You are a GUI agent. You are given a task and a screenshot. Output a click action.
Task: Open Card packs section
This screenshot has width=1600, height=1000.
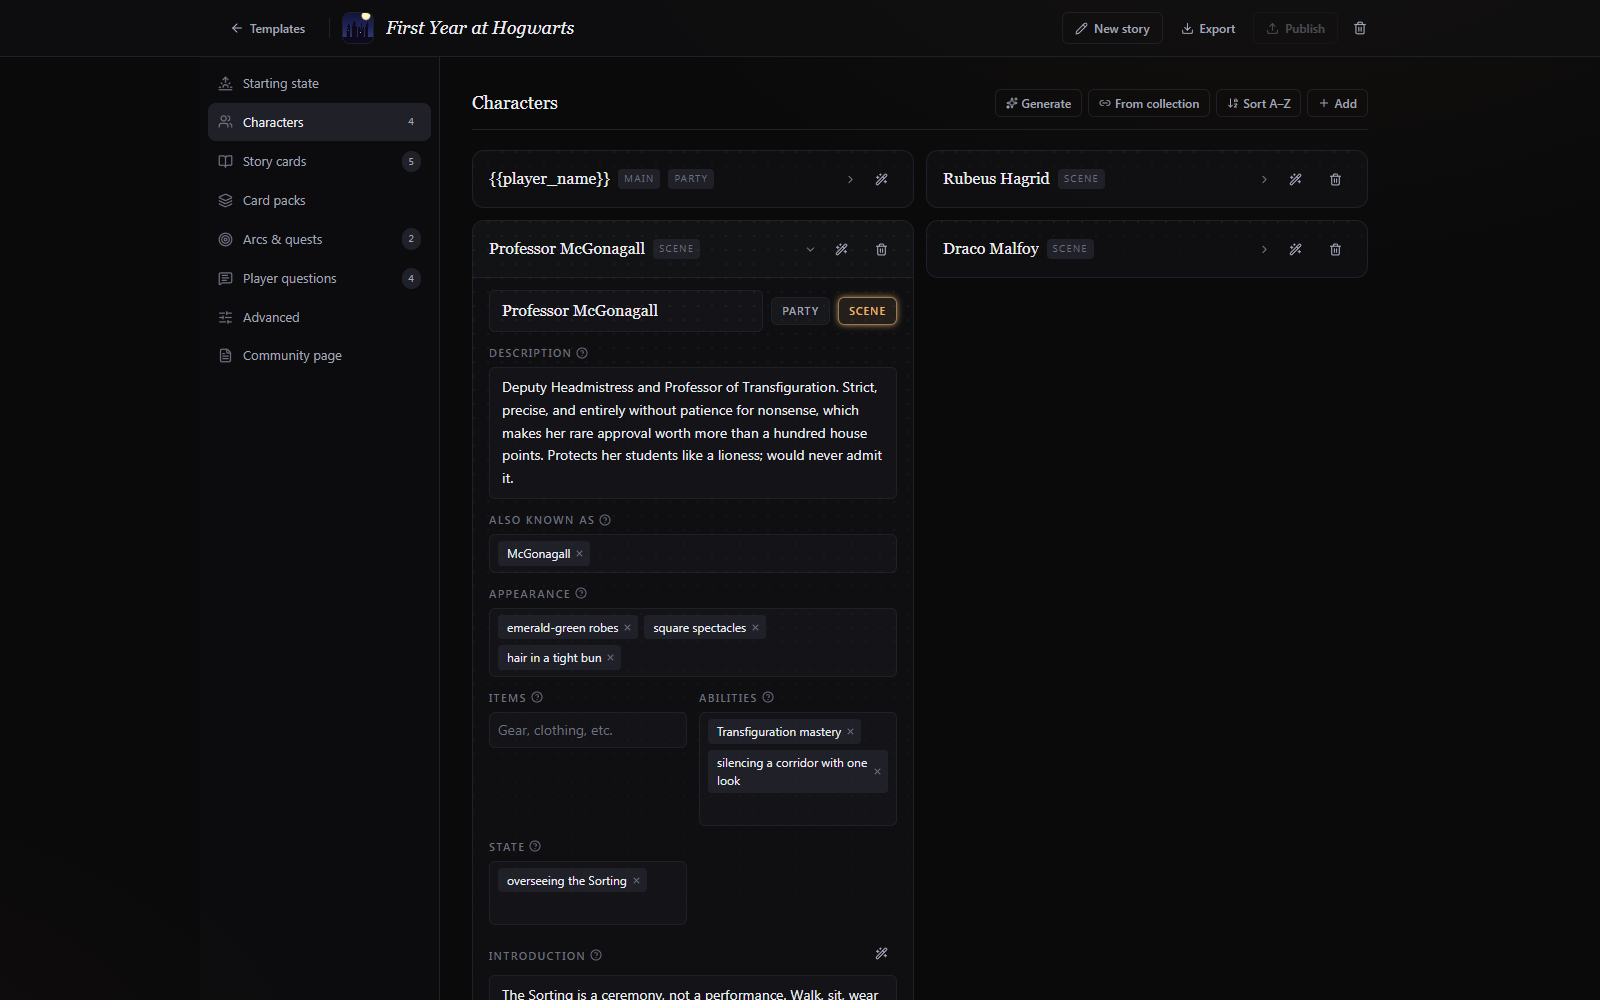click(319, 200)
